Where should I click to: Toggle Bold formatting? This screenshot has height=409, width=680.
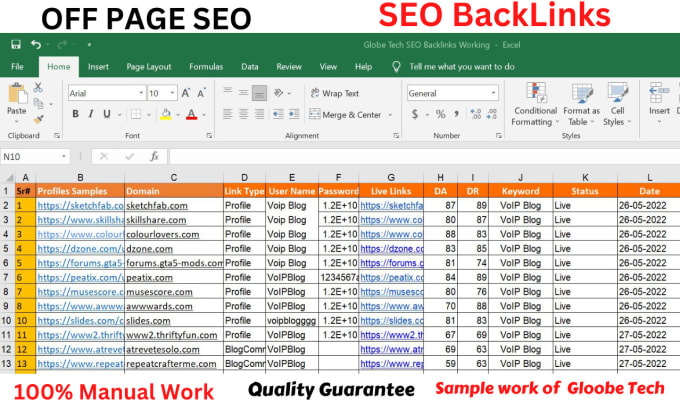click(x=75, y=114)
